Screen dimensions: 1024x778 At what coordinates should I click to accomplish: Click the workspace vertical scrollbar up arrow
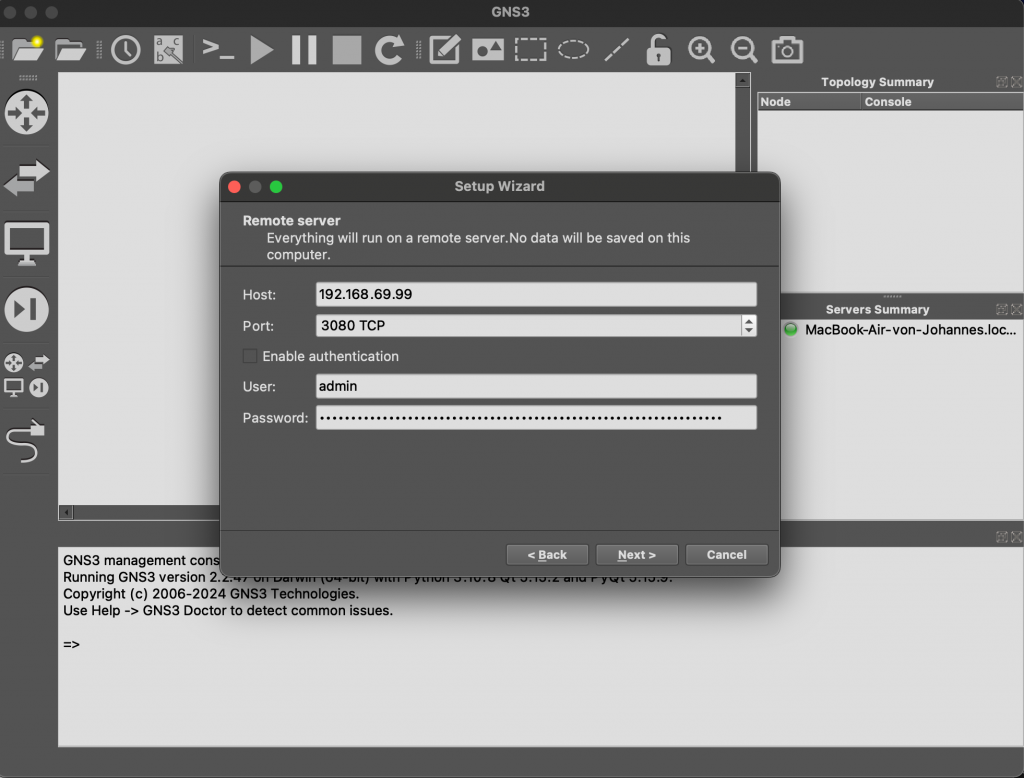coord(743,80)
